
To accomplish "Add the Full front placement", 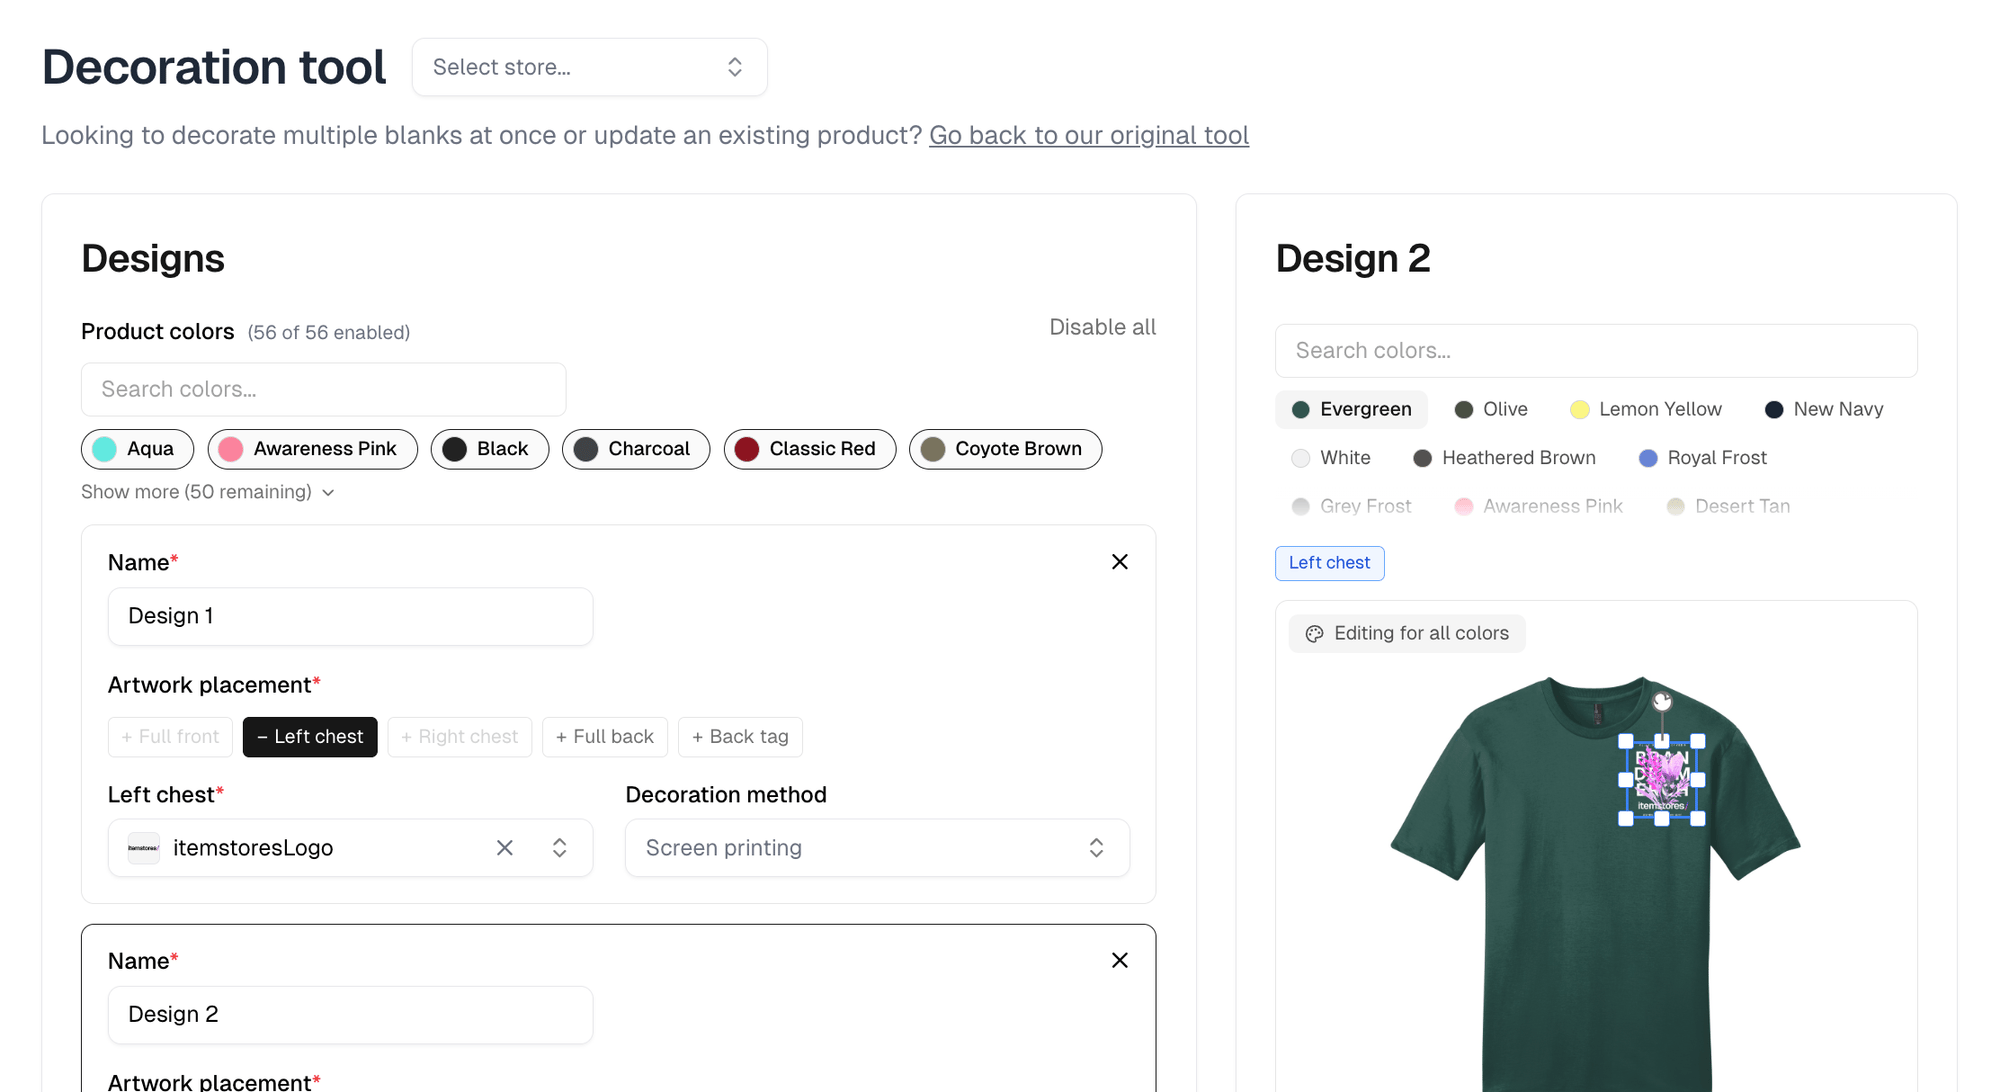I will (170, 737).
